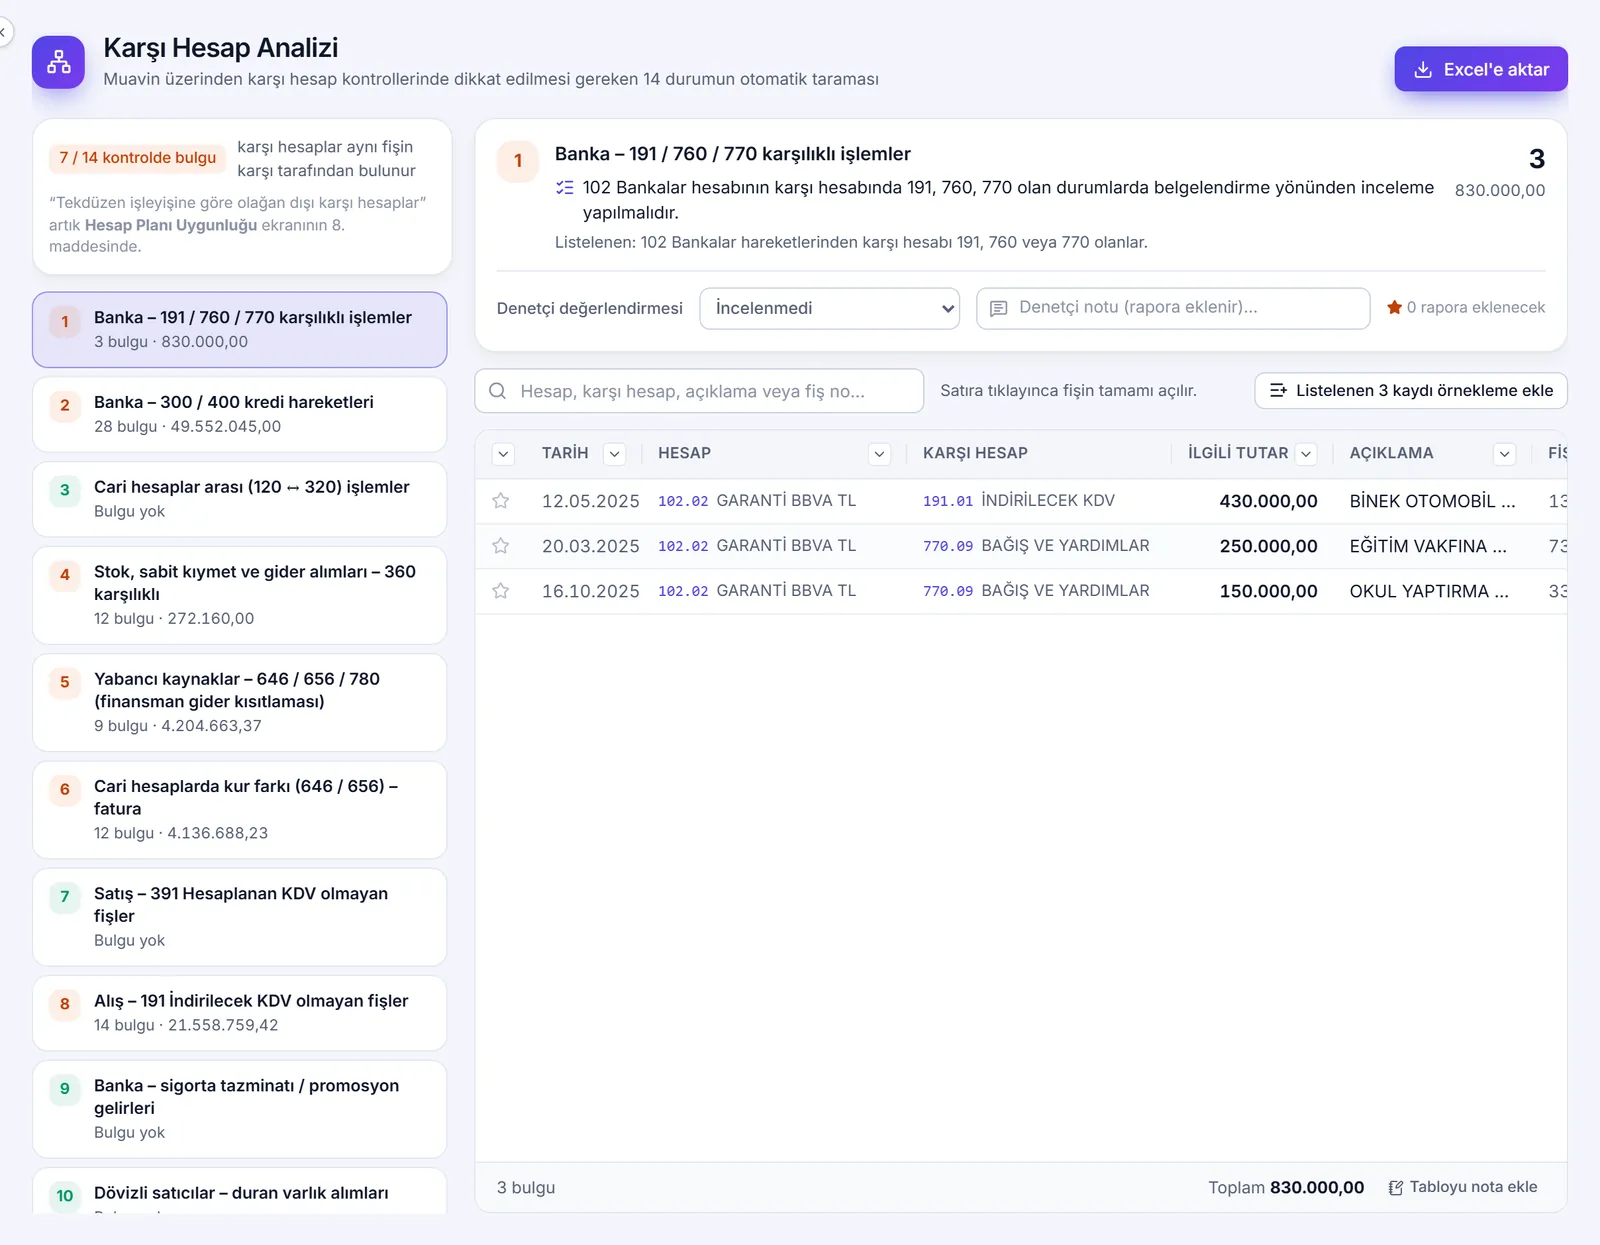Click the 250.000,00 amount cell
Image resolution: width=1600 pixels, height=1245 pixels.
tap(1268, 546)
